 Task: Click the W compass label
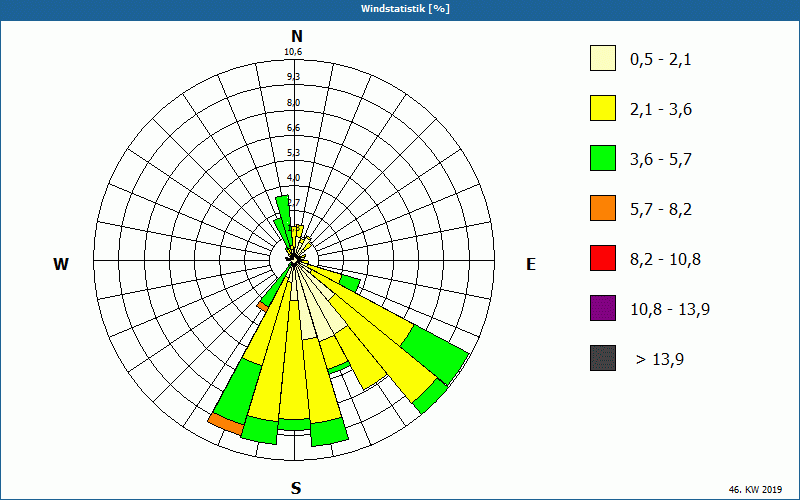click(61, 264)
